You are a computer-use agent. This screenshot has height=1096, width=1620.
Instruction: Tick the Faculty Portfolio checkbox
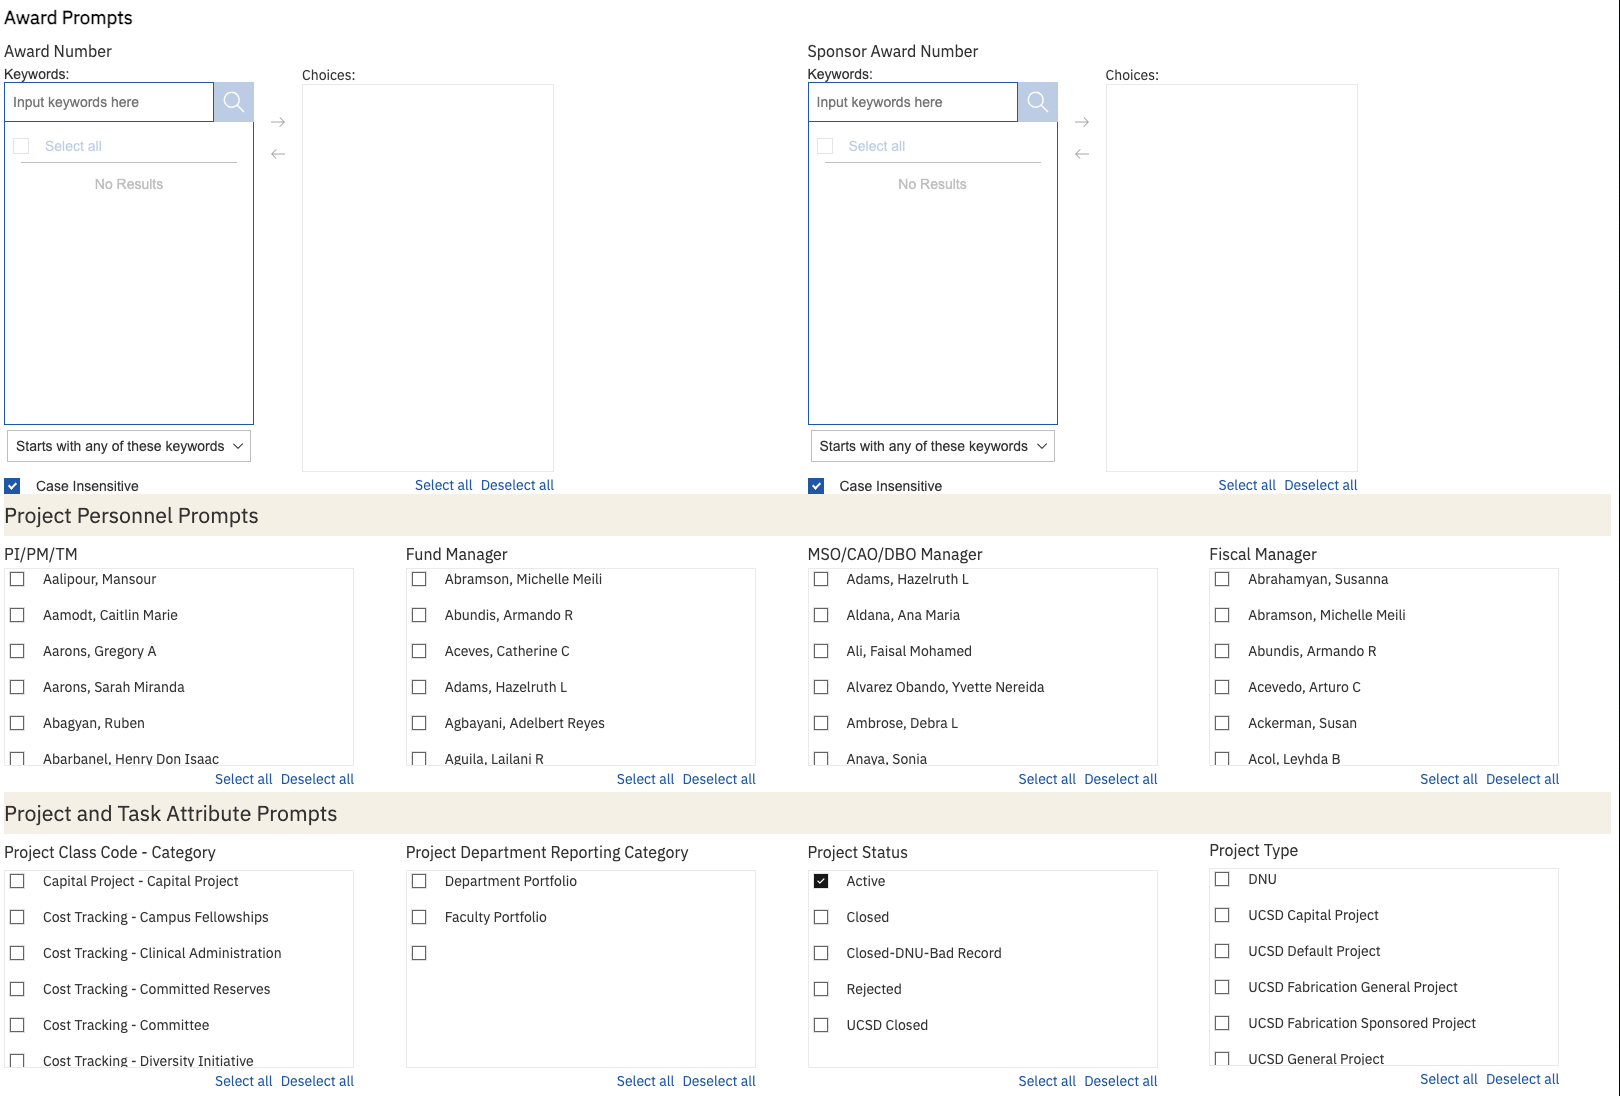point(419,917)
